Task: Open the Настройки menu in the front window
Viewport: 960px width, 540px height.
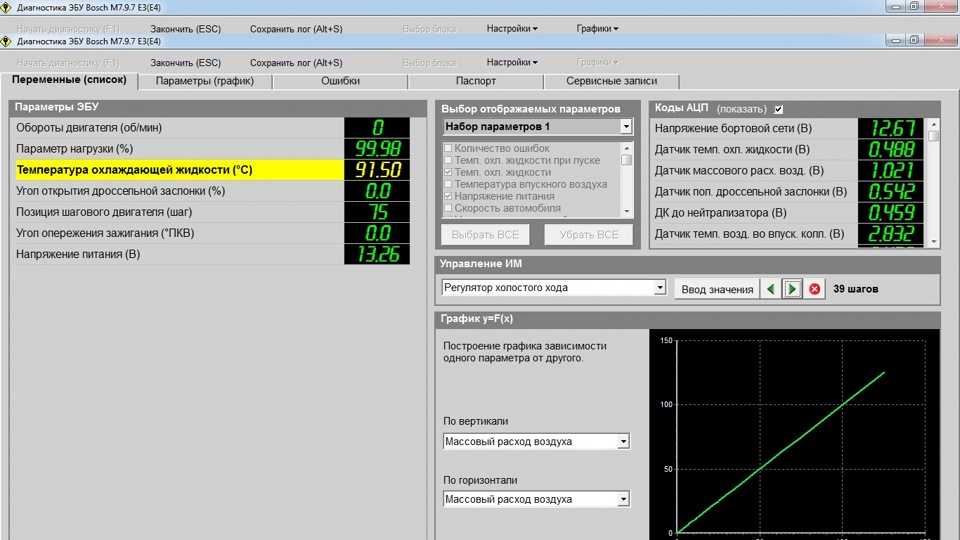Action: pos(512,62)
